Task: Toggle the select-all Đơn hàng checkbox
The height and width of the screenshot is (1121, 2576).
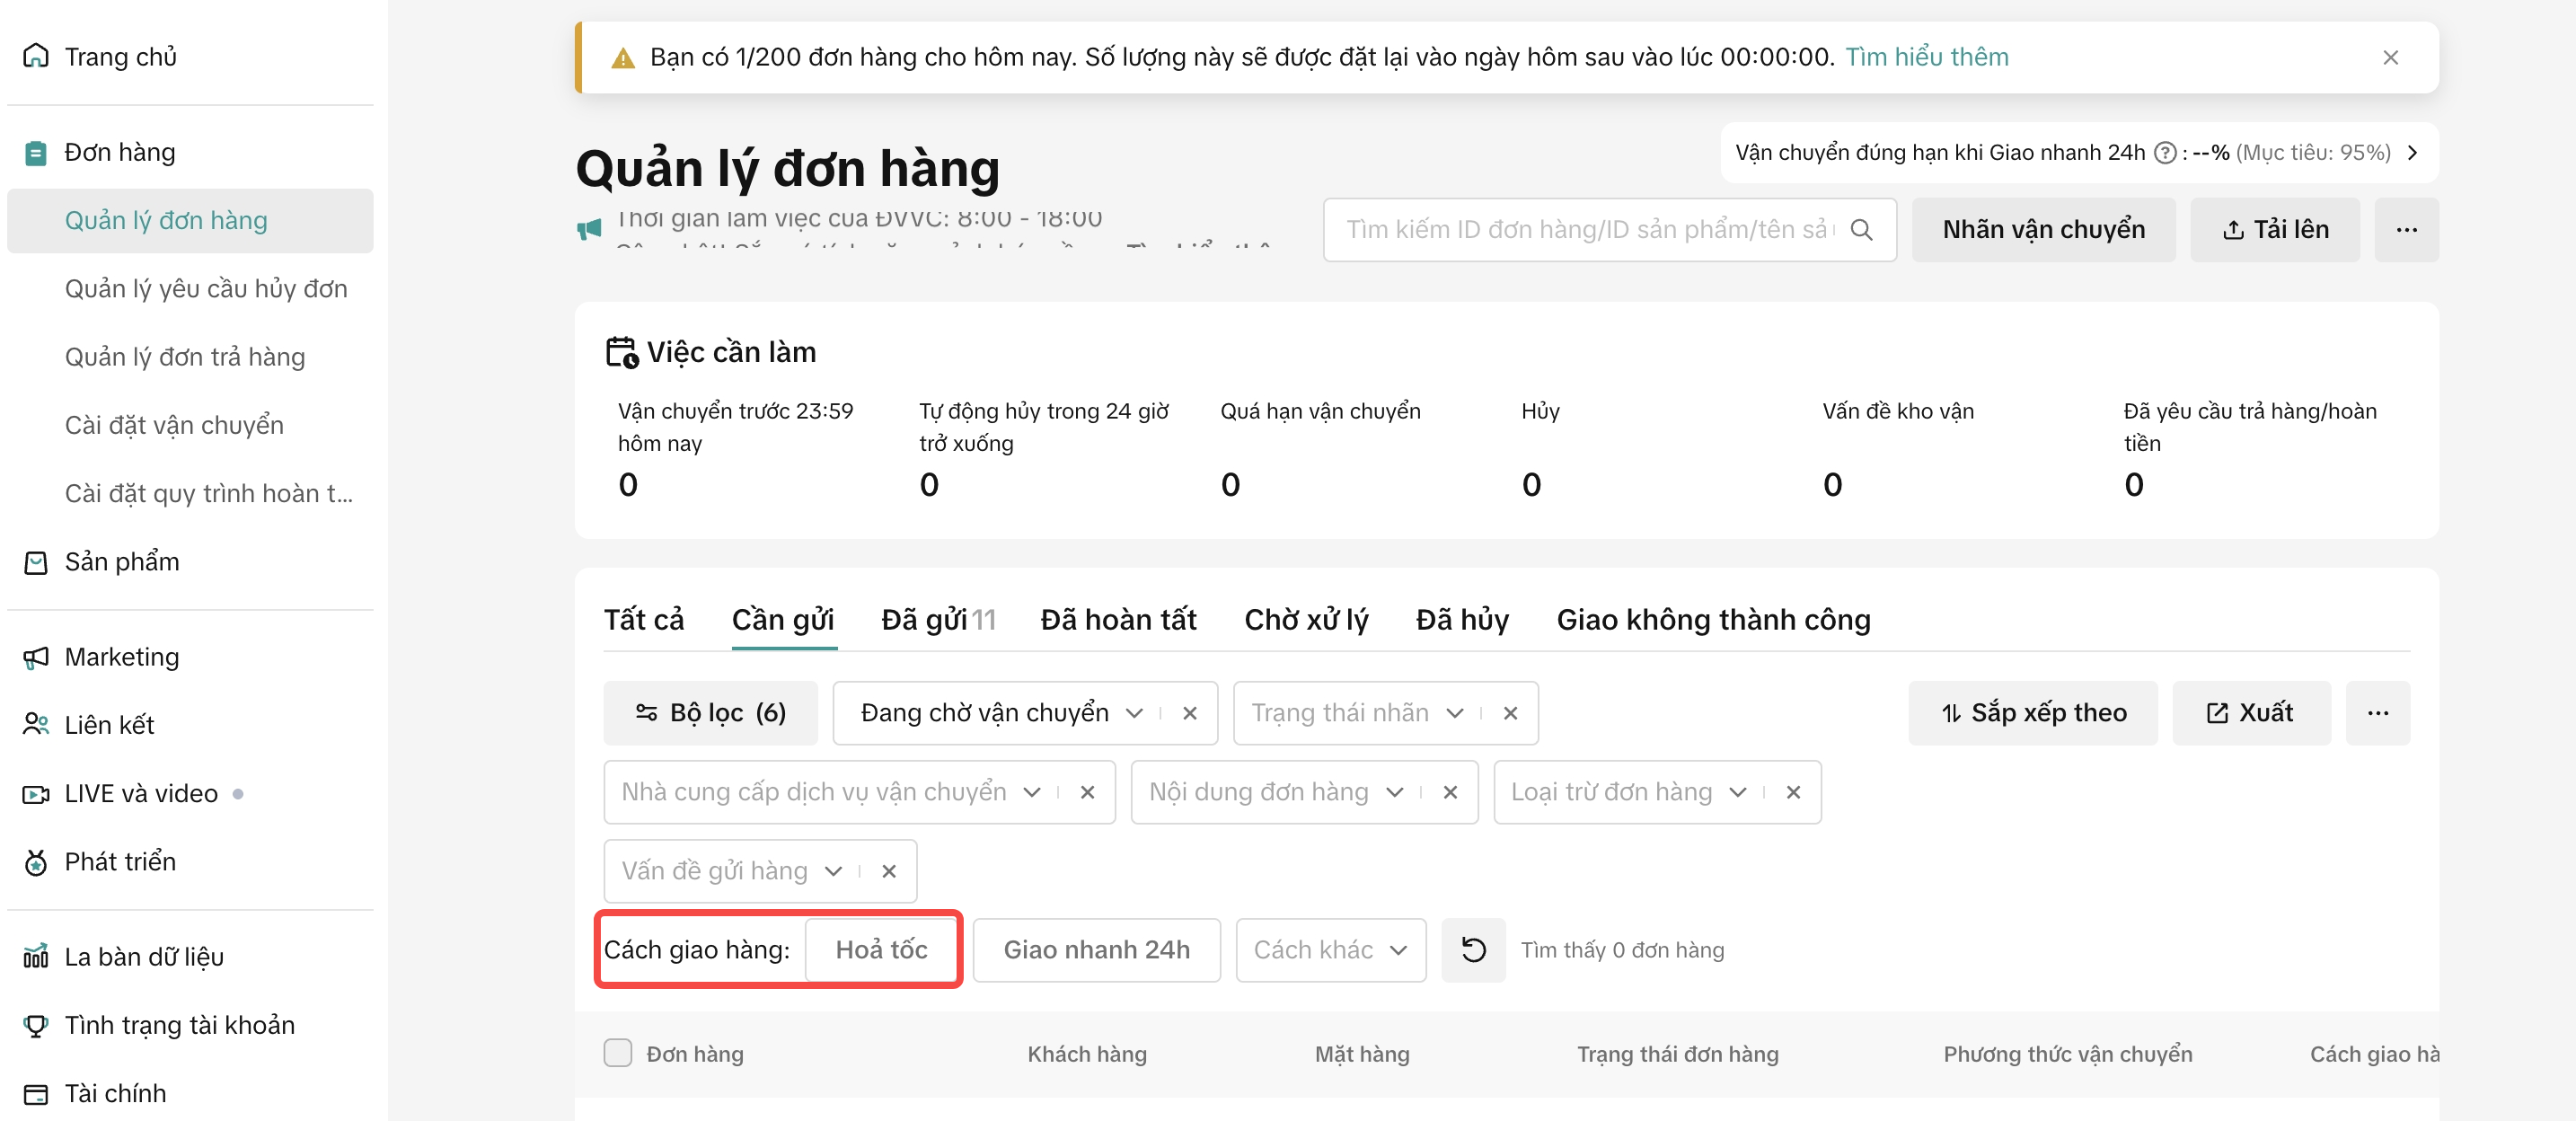Action: tap(618, 1053)
